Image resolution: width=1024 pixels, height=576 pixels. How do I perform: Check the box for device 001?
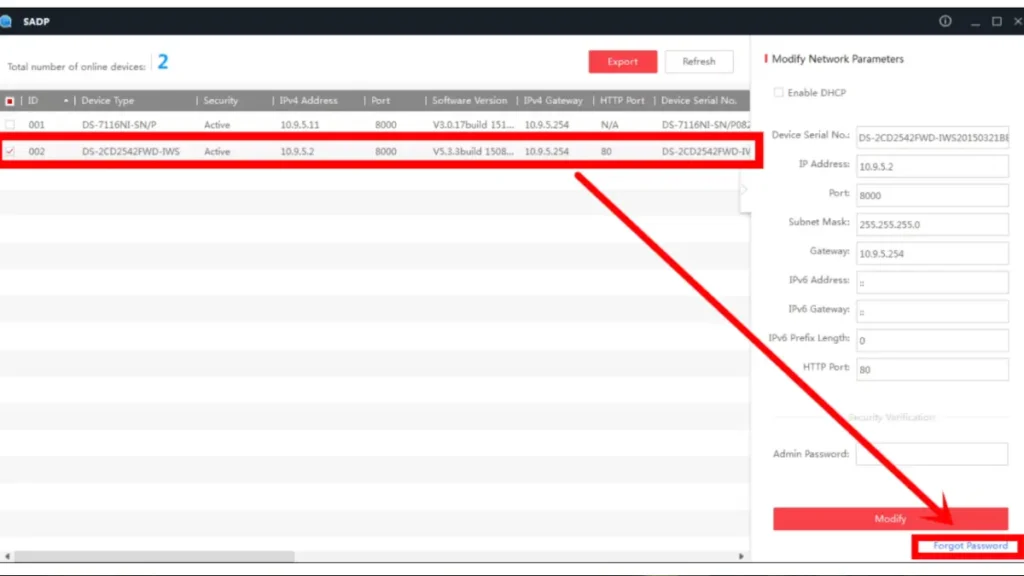click(10, 125)
